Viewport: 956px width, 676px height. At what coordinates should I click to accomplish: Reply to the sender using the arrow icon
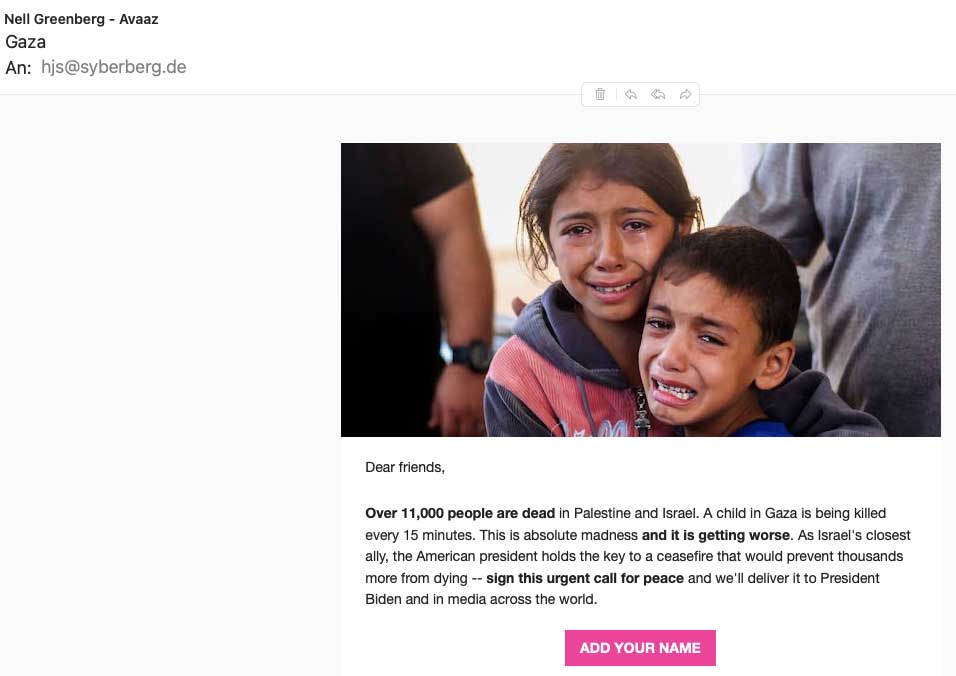(x=631, y=94)
